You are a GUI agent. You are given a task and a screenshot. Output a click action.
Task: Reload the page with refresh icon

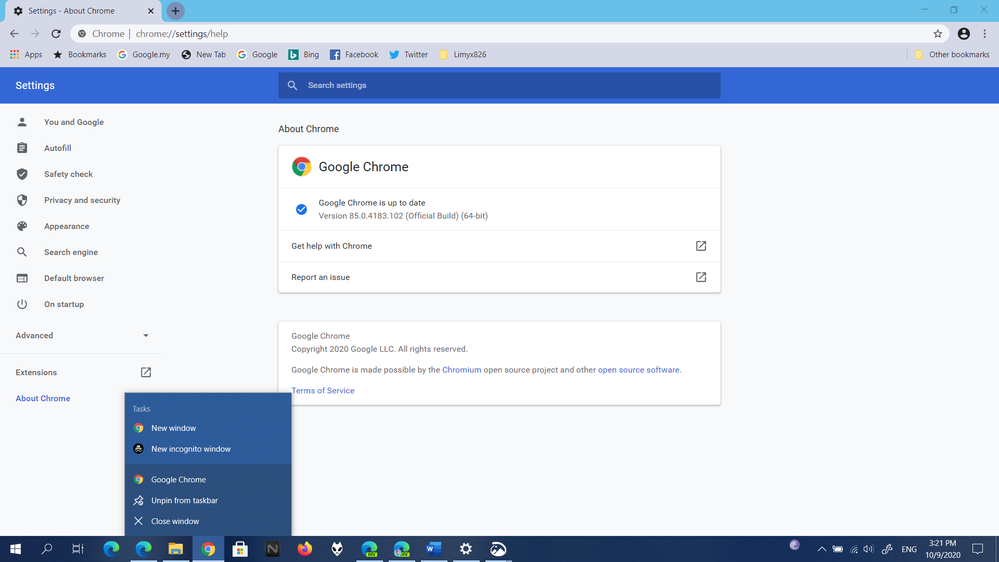point(56,34)
